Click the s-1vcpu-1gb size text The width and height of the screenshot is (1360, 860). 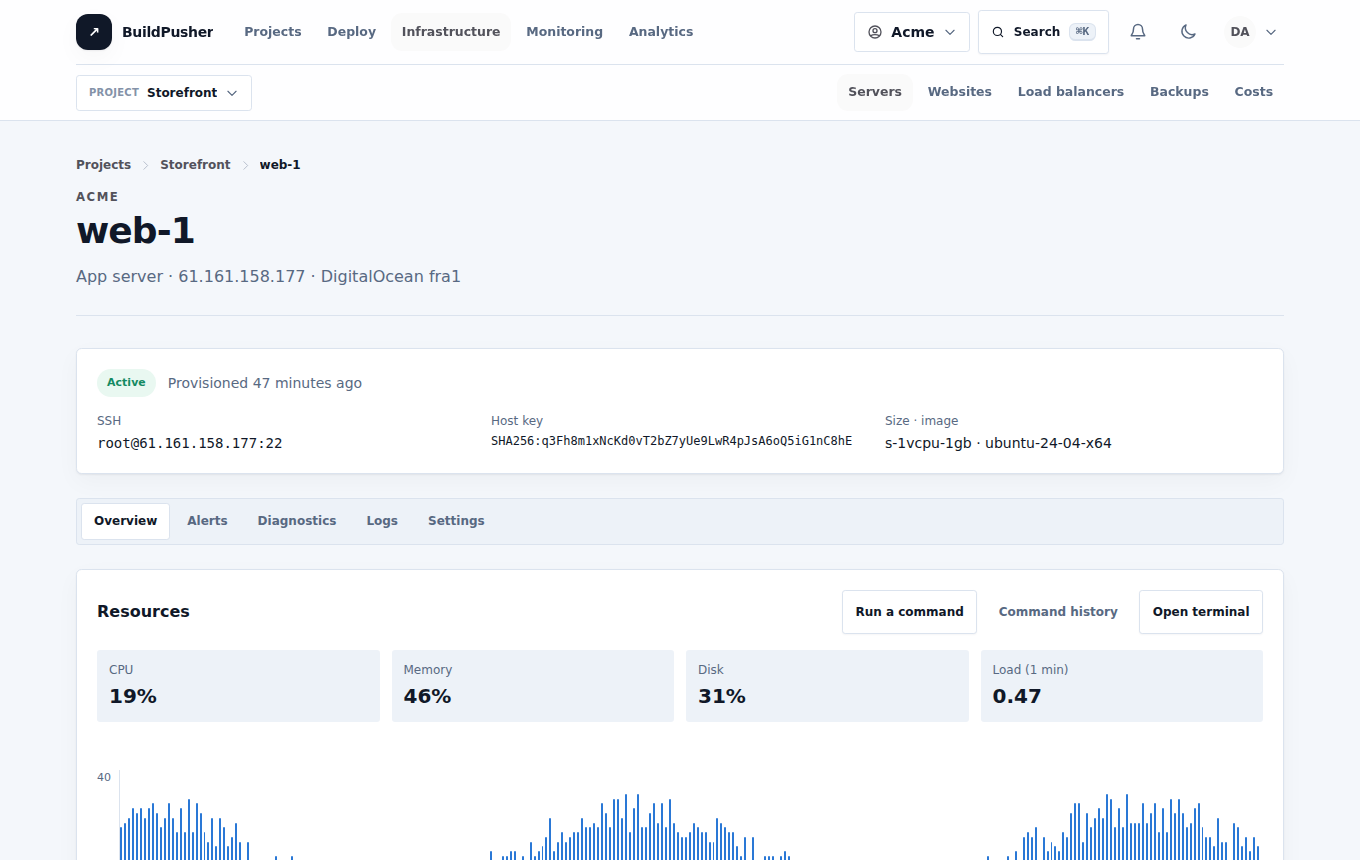coord(928,443)
